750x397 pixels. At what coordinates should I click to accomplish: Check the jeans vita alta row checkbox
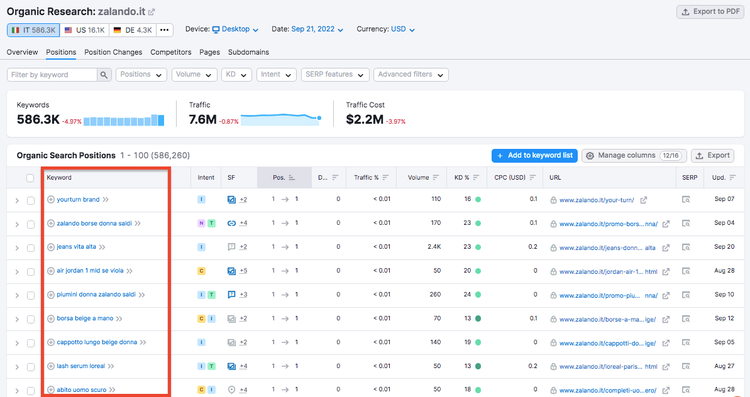[31, 248]
